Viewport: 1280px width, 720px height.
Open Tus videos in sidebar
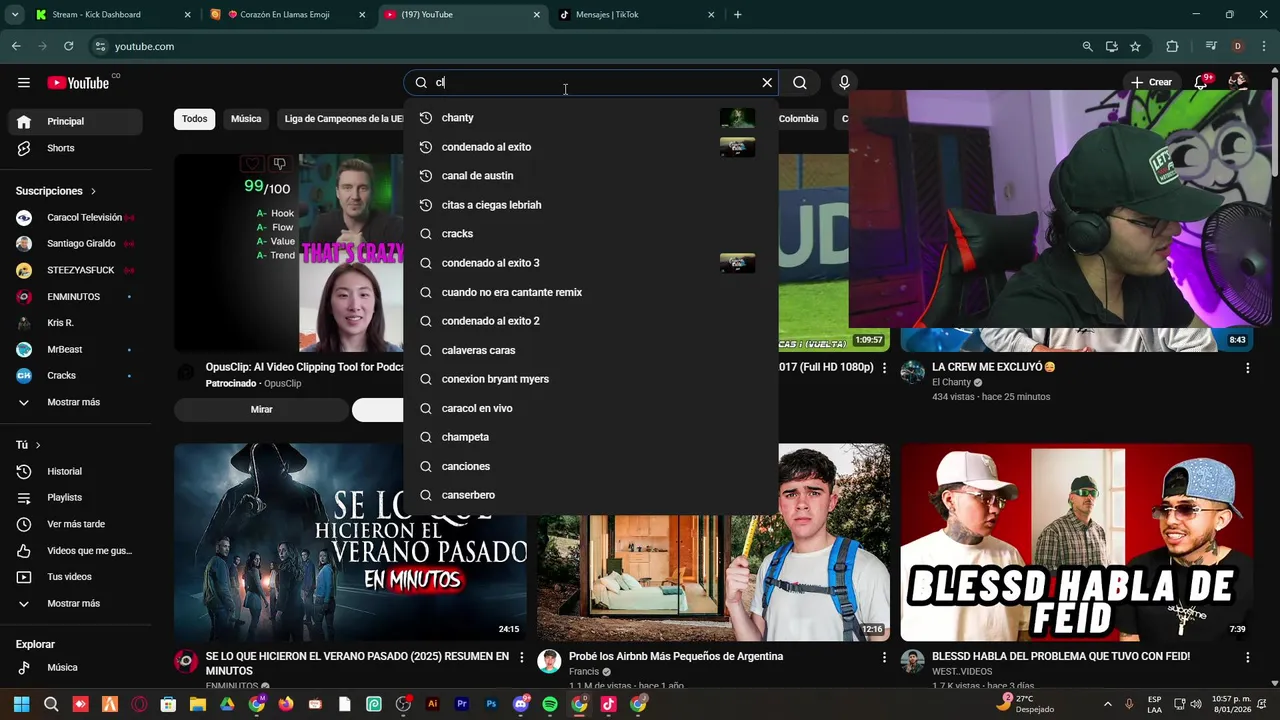[77, 577]
